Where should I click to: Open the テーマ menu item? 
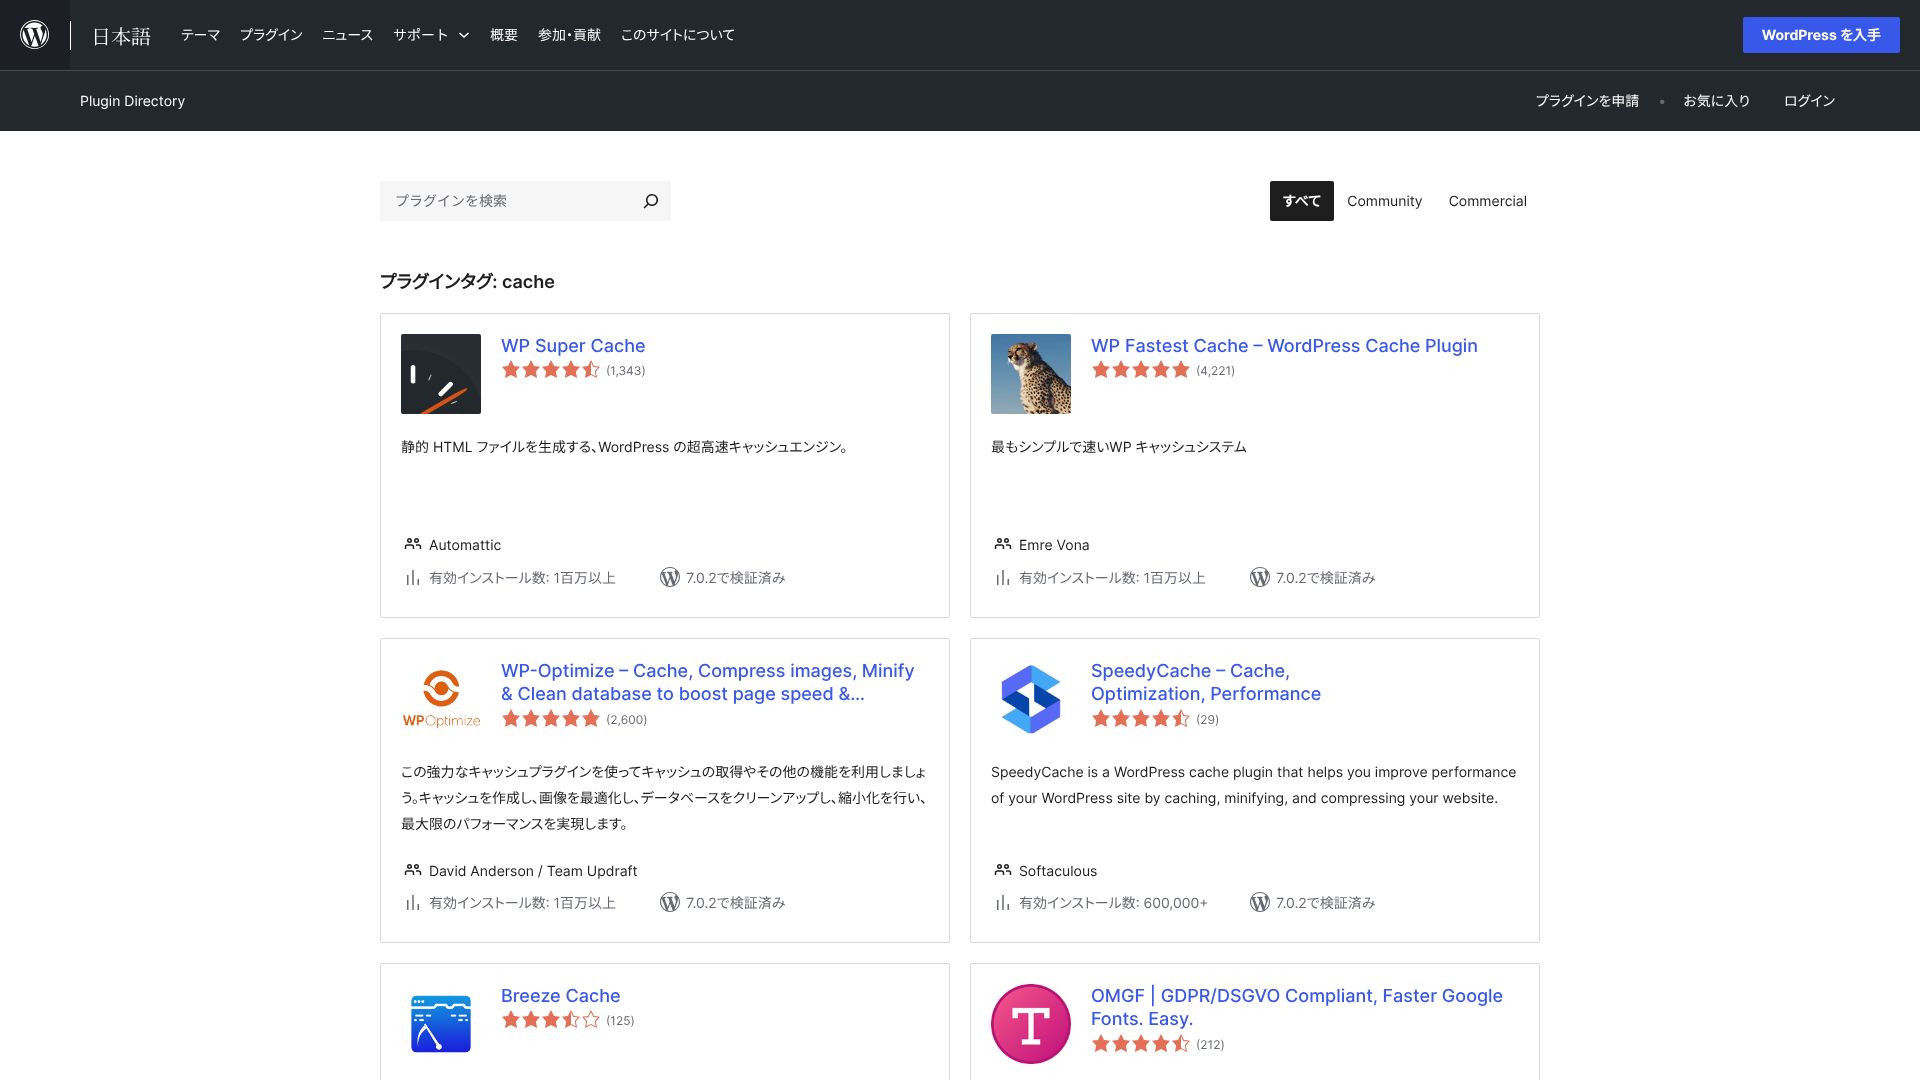200,35
